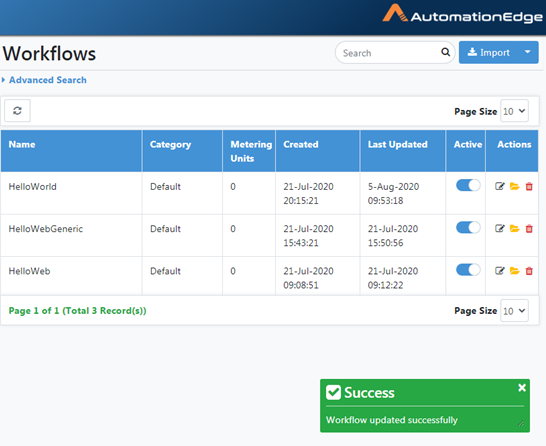Image resolution: width=546 pixels, height=446 pixels.
Task: Click the refresh icon above the table
Action: coord(17,111)
